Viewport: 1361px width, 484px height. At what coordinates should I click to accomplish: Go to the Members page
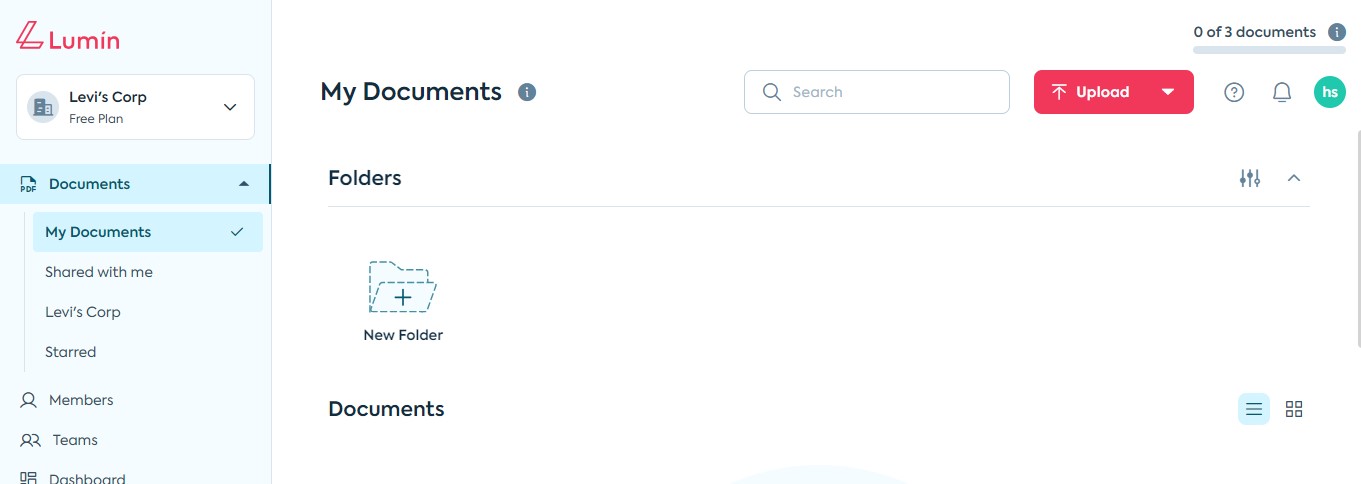pos(81,400)
